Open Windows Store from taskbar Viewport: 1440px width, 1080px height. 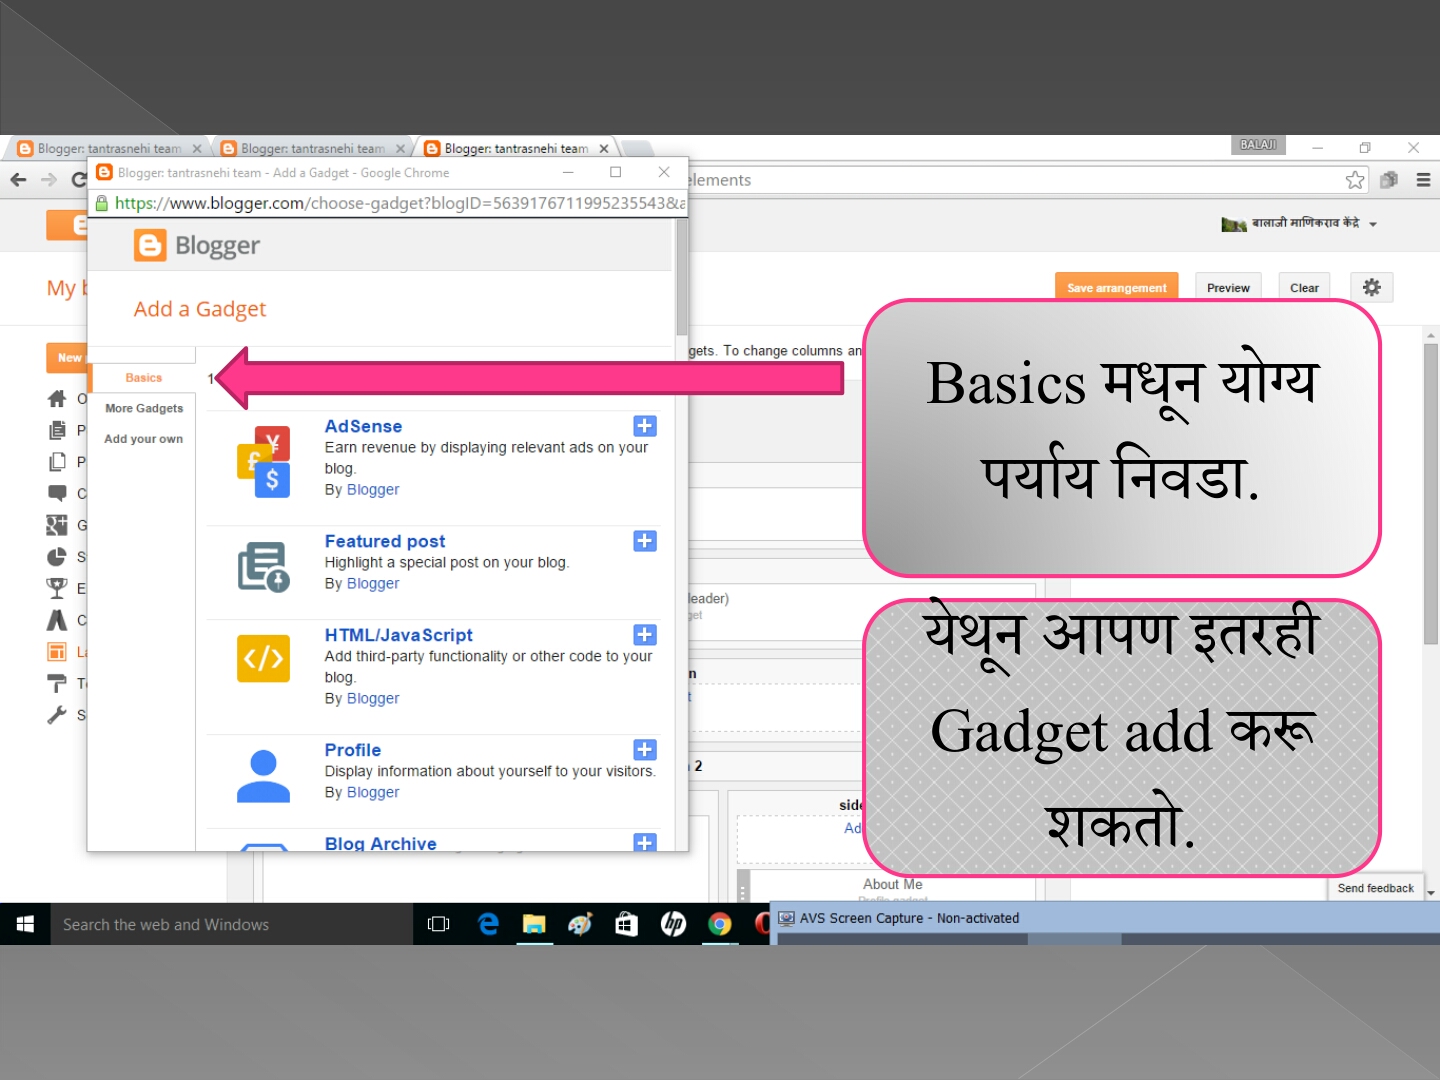626,924
